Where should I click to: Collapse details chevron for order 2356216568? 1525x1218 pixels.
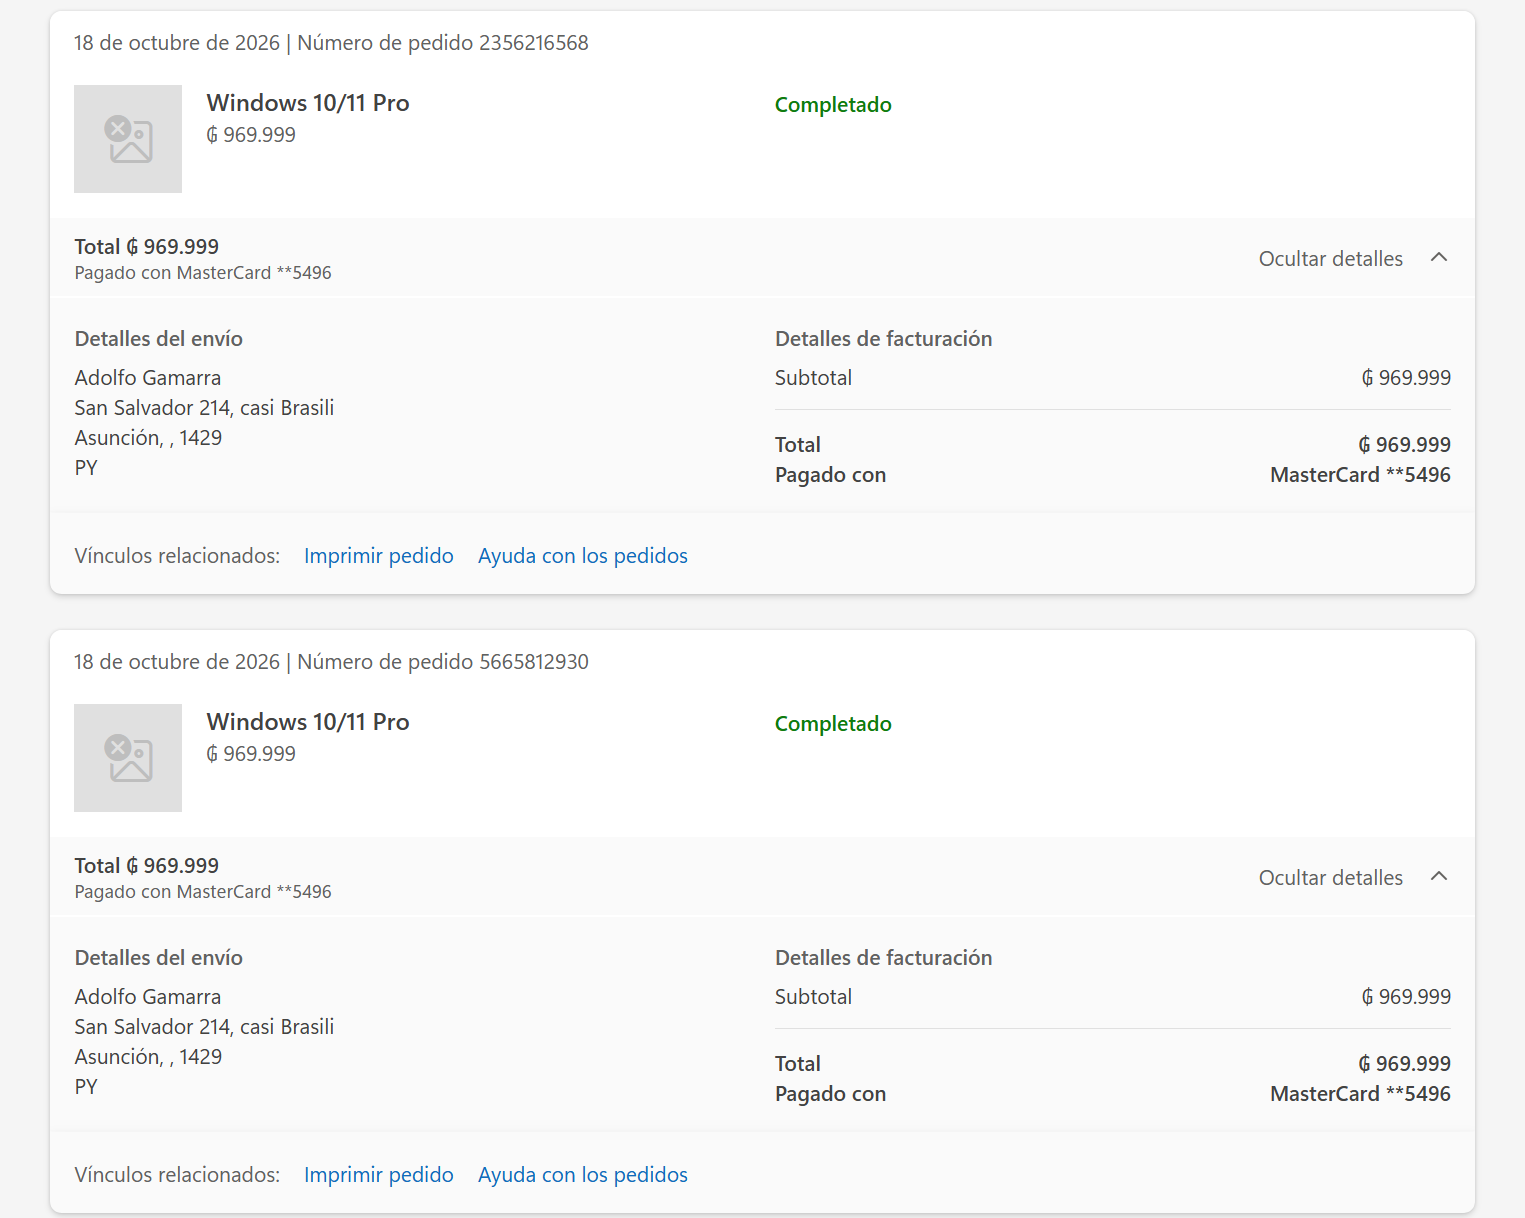coord(1439,258)
